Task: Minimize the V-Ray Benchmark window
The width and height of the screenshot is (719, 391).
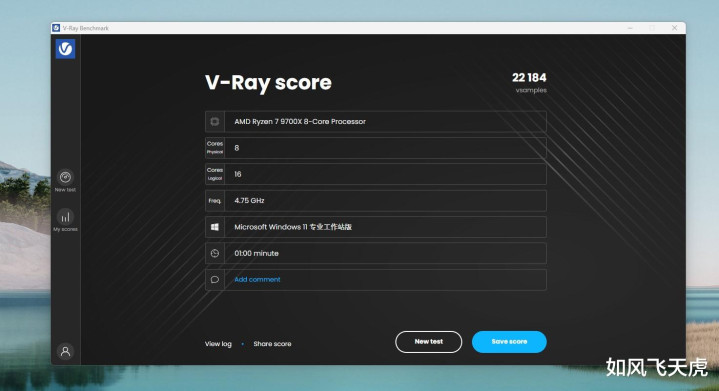Action: (x=631, y=28)
